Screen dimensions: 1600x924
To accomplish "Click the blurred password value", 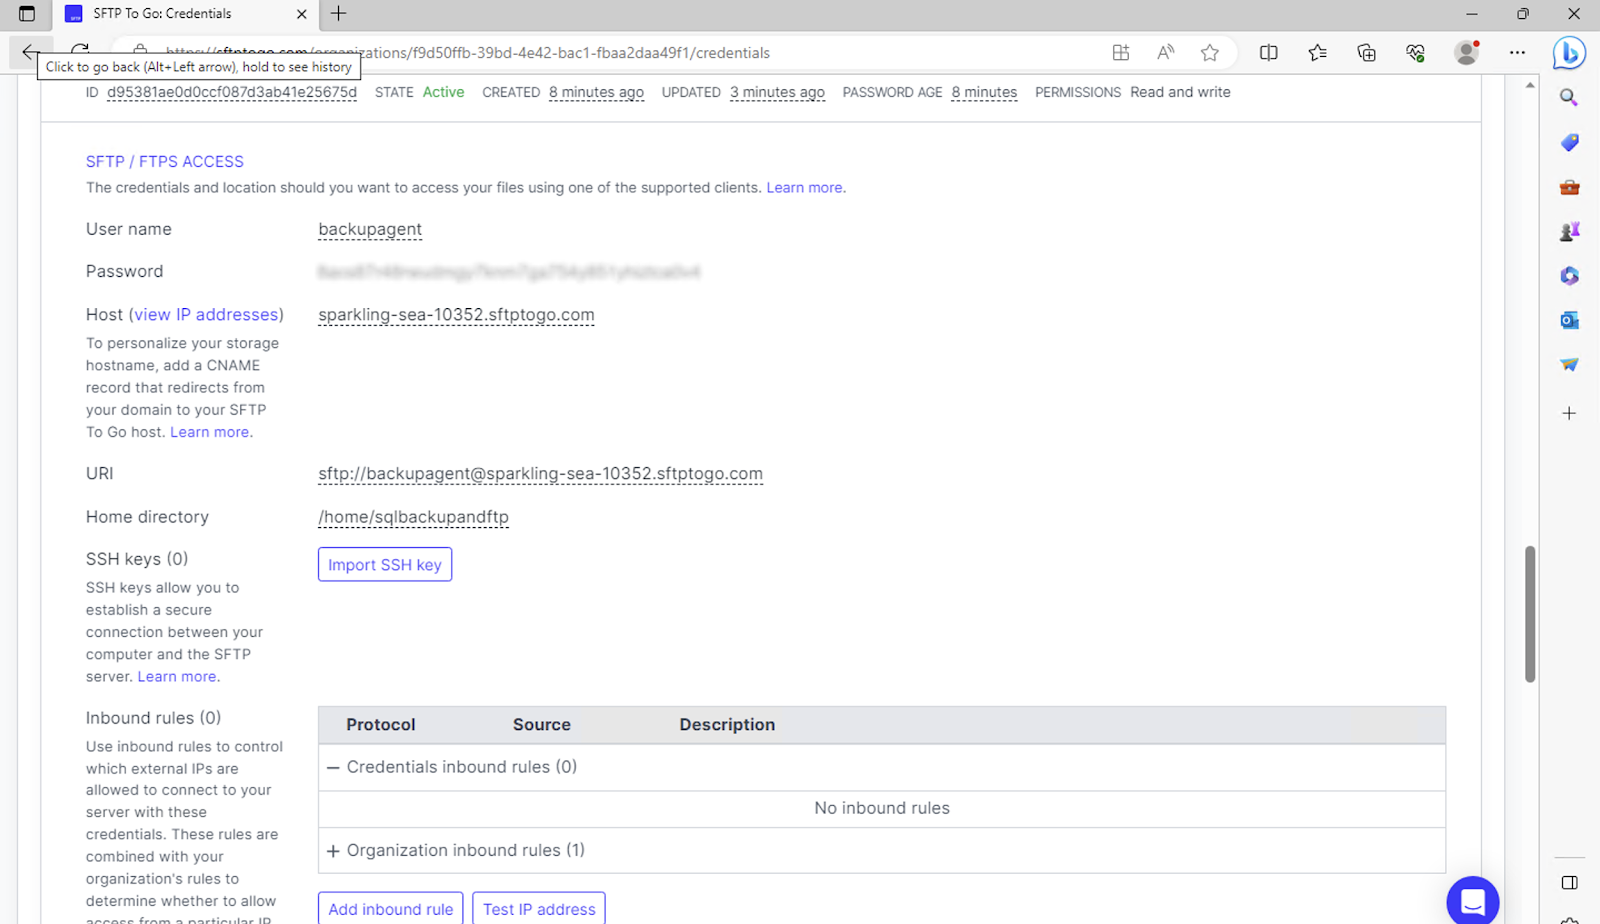I will pyautogui.click(x=509, y=272).
